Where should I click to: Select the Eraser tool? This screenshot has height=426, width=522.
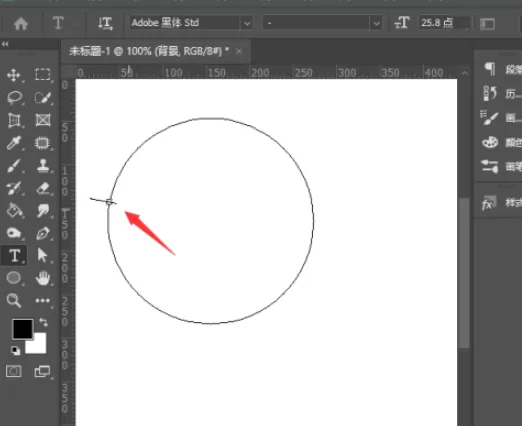[x=43, y=188]
